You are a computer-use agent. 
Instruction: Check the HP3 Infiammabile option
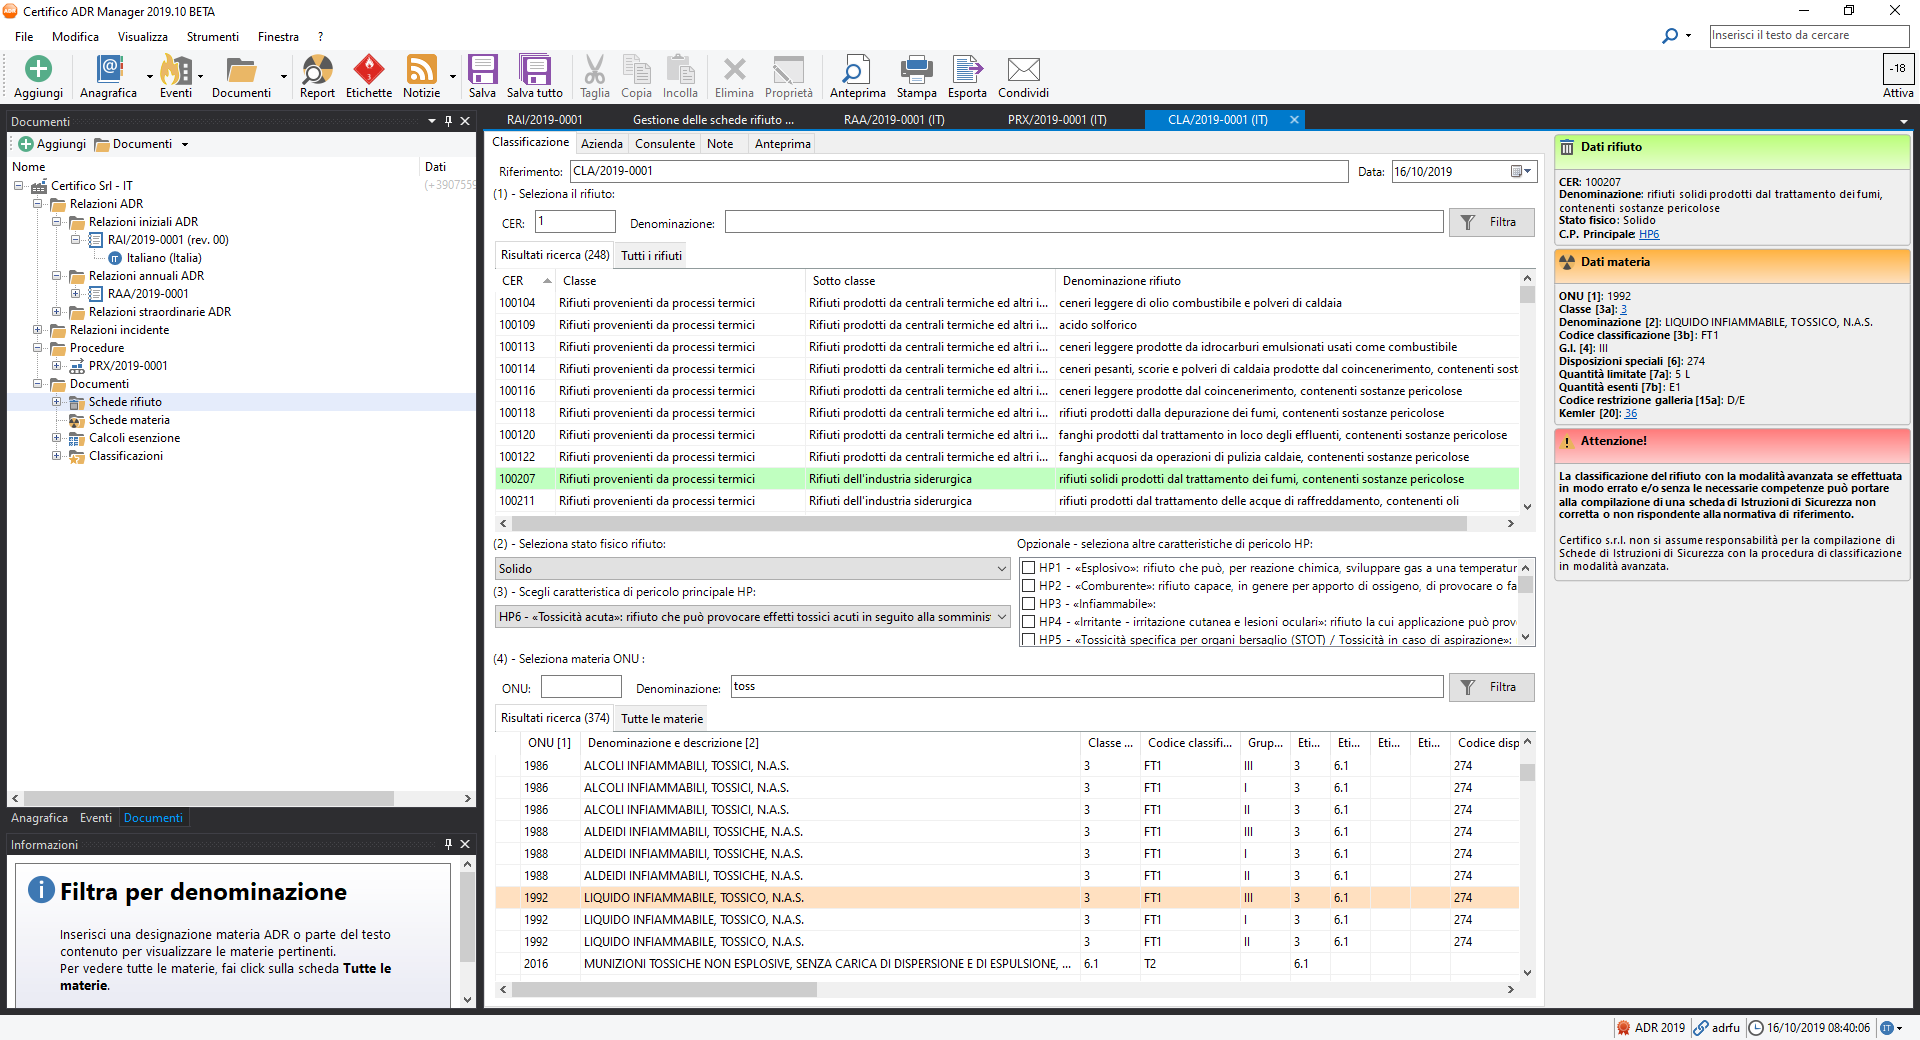1028,604
